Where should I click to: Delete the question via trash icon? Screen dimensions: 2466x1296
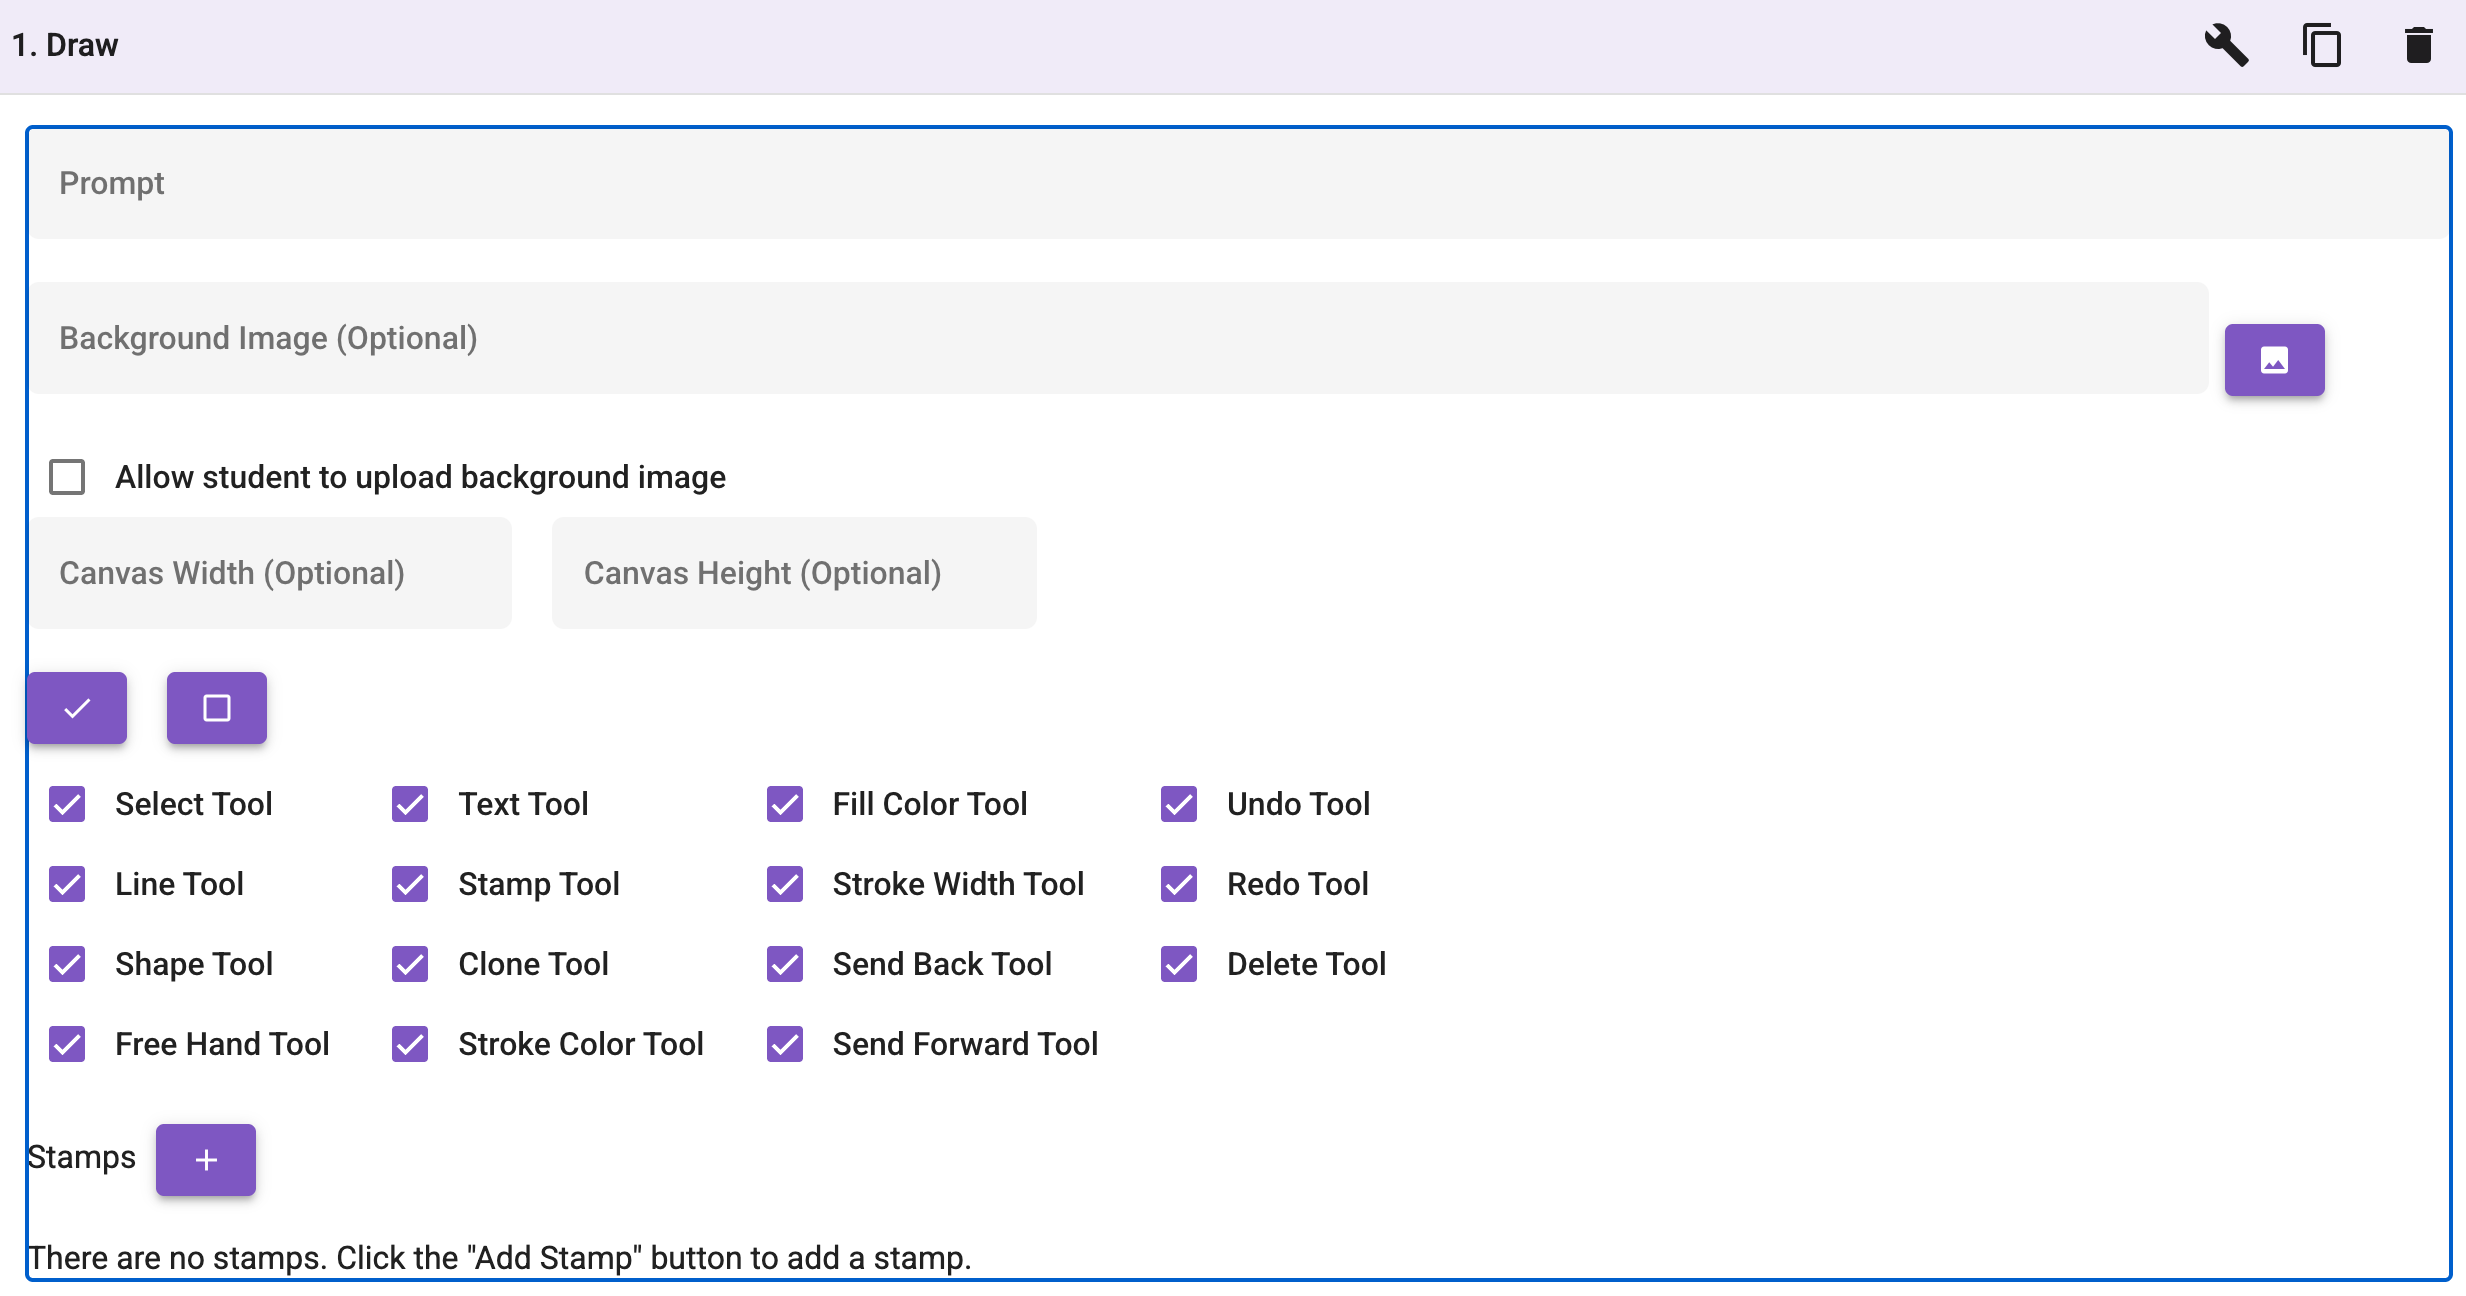click(2418, 45)
